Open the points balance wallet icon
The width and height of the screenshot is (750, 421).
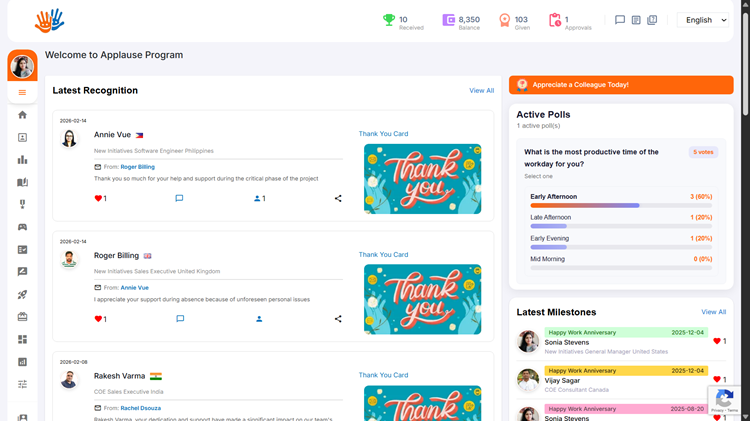449,20
